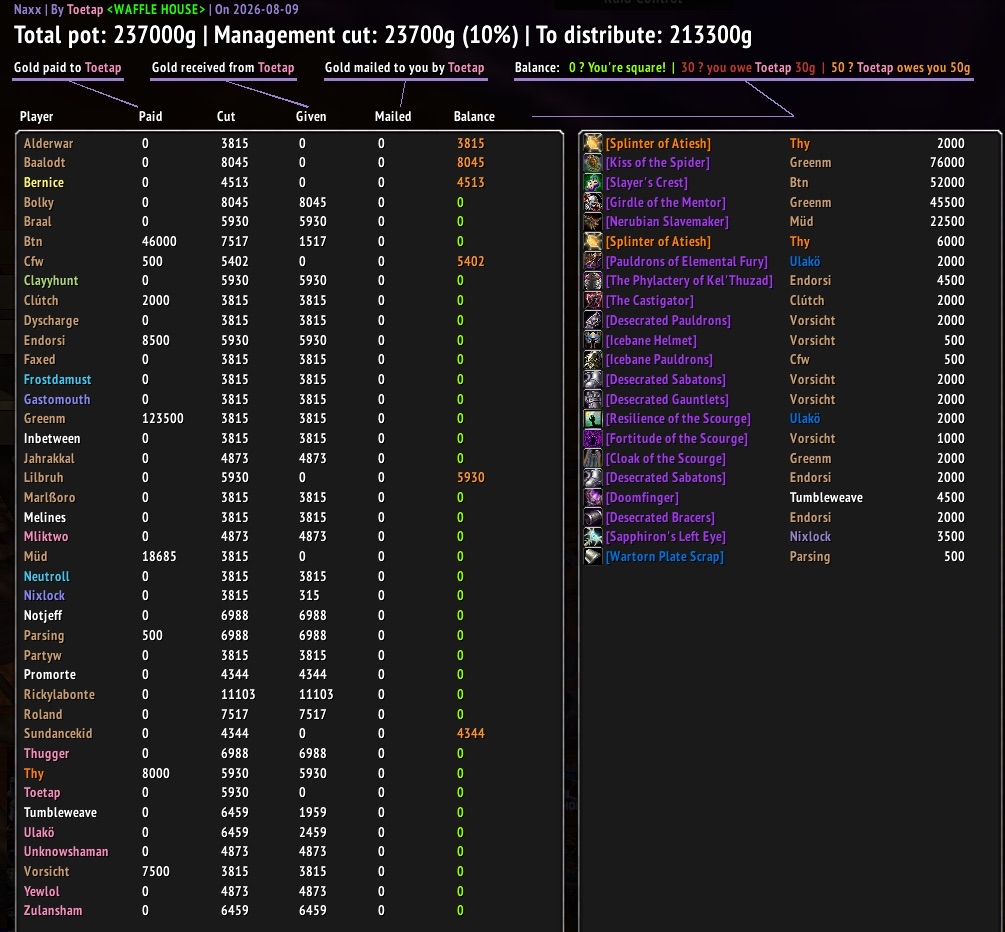Click the Total pot 237000g header text
The height and width of the screenshot is (932, 1005).
coord(104,35)
